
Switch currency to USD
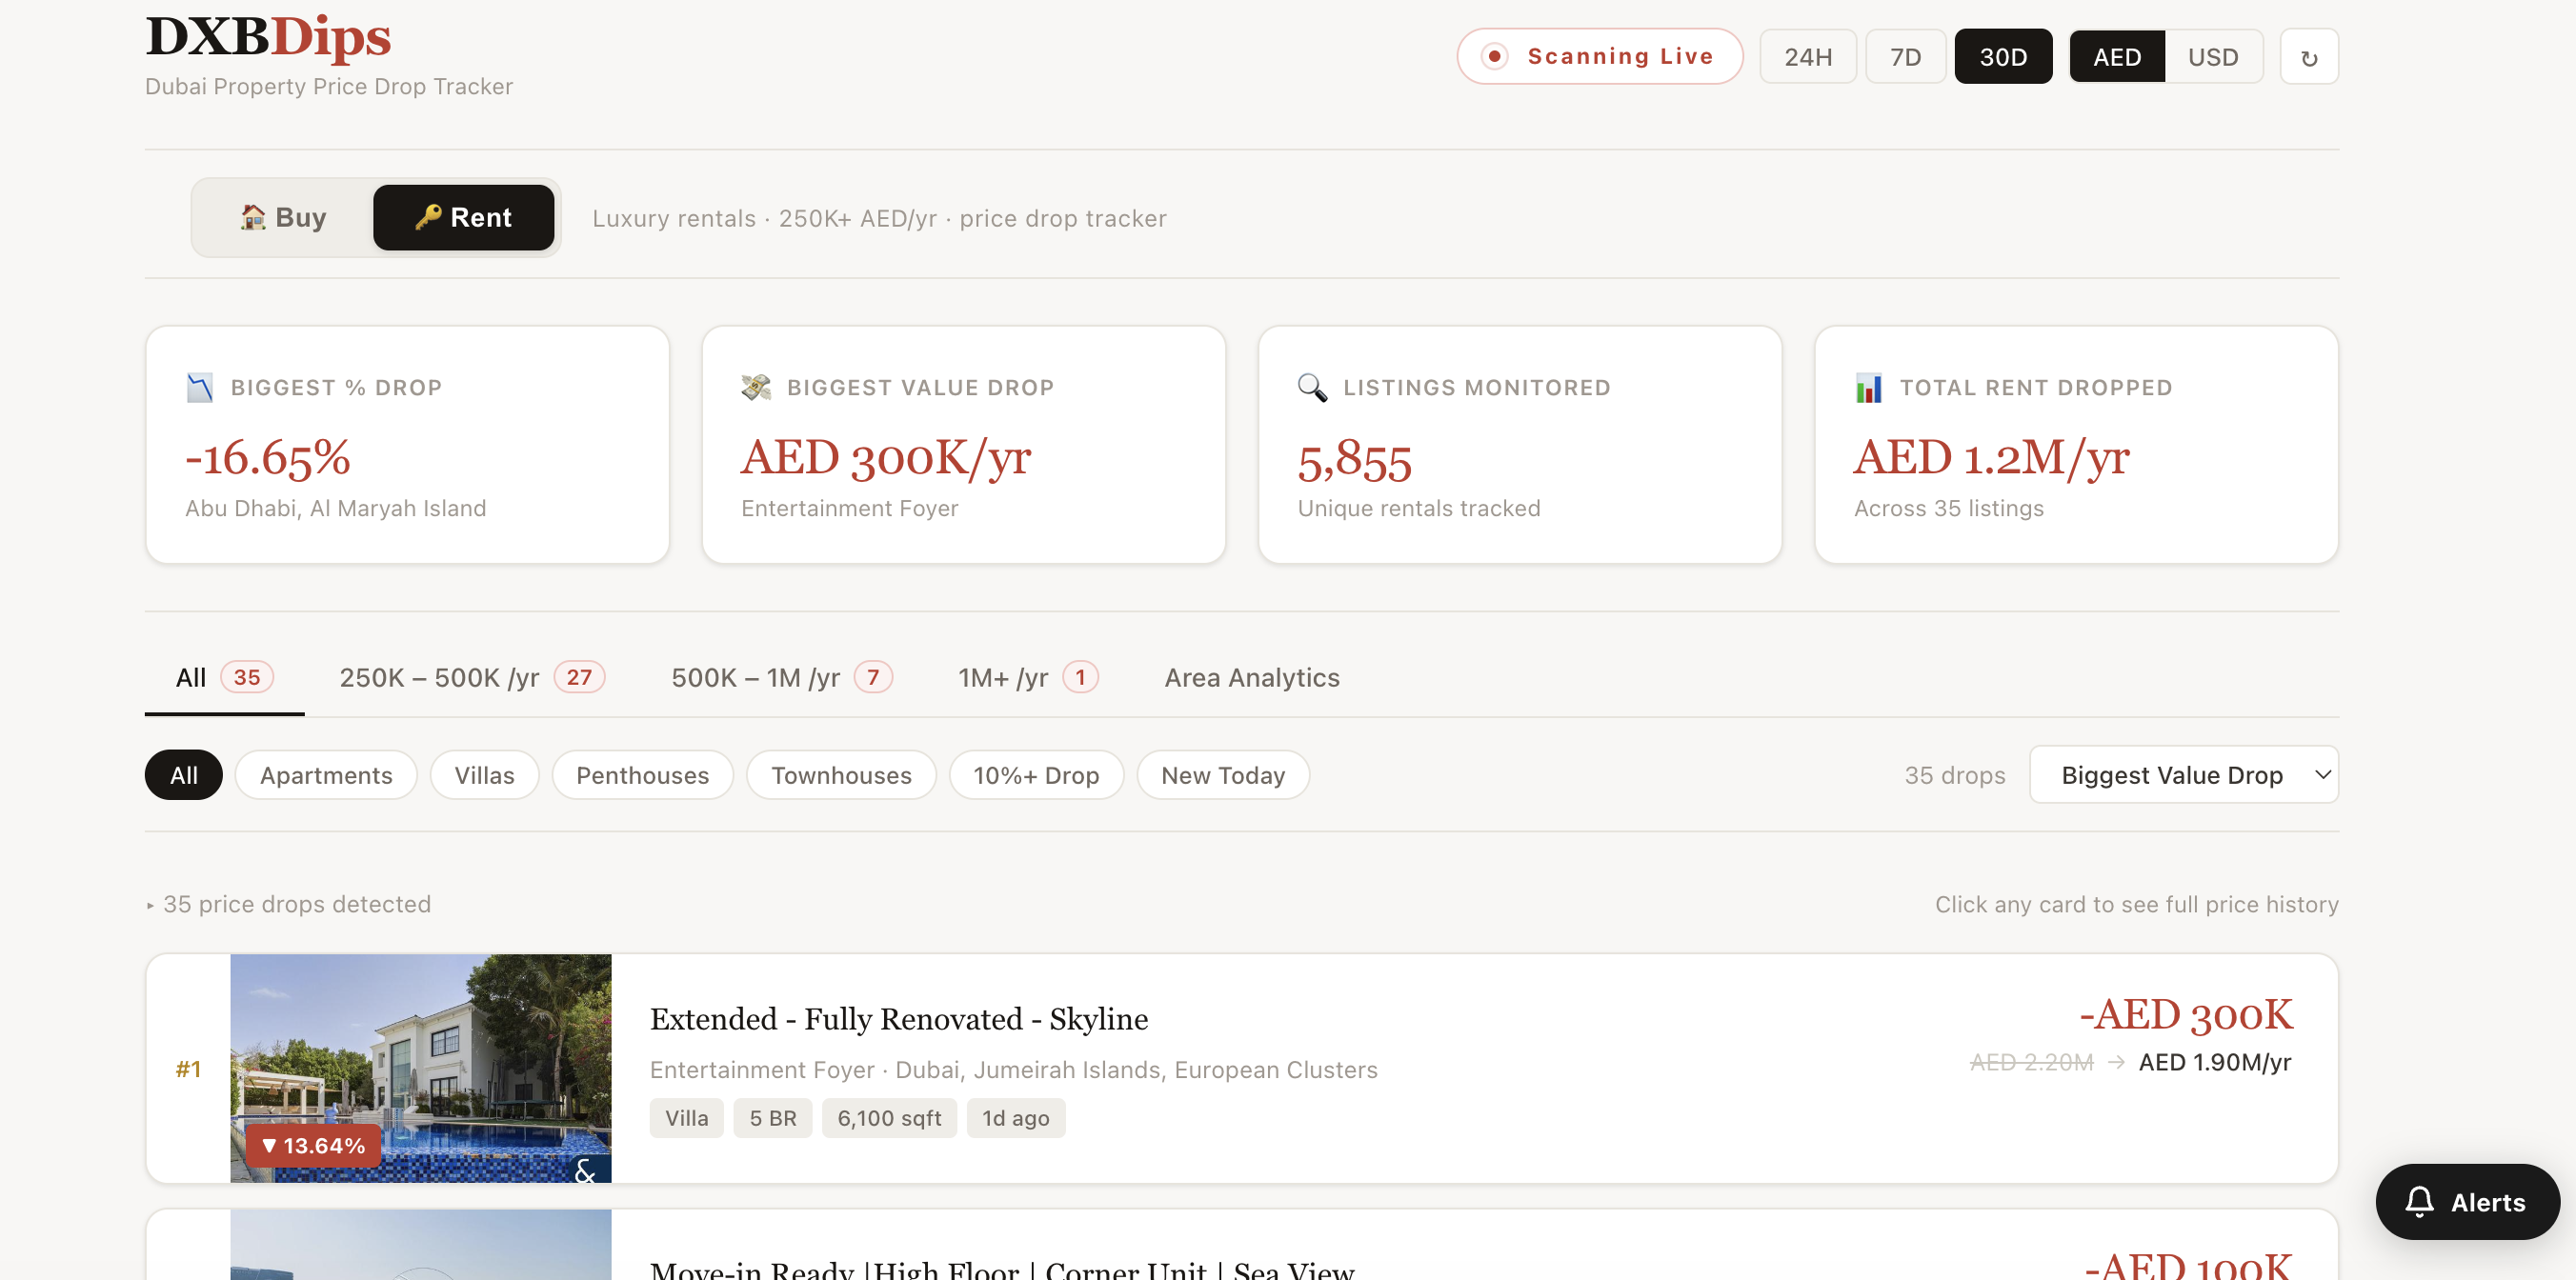click(x=2214, y=56)
